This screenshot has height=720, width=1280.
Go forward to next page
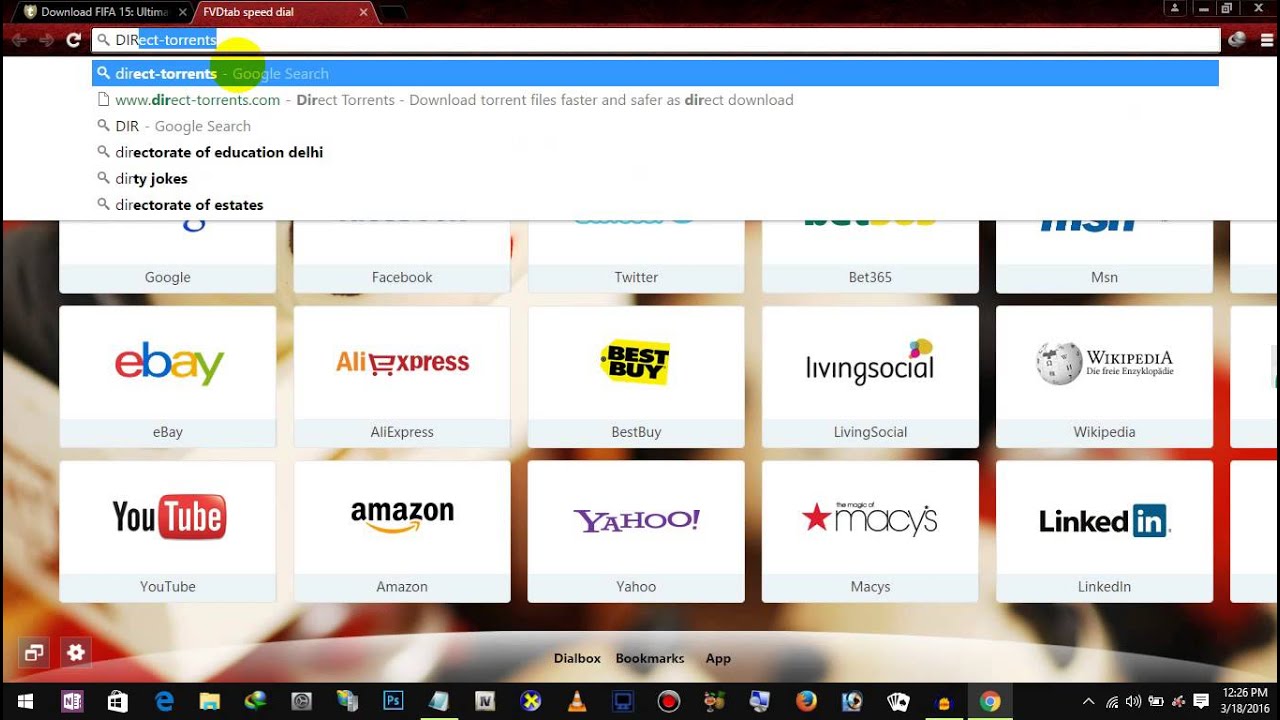click(46, 40)
